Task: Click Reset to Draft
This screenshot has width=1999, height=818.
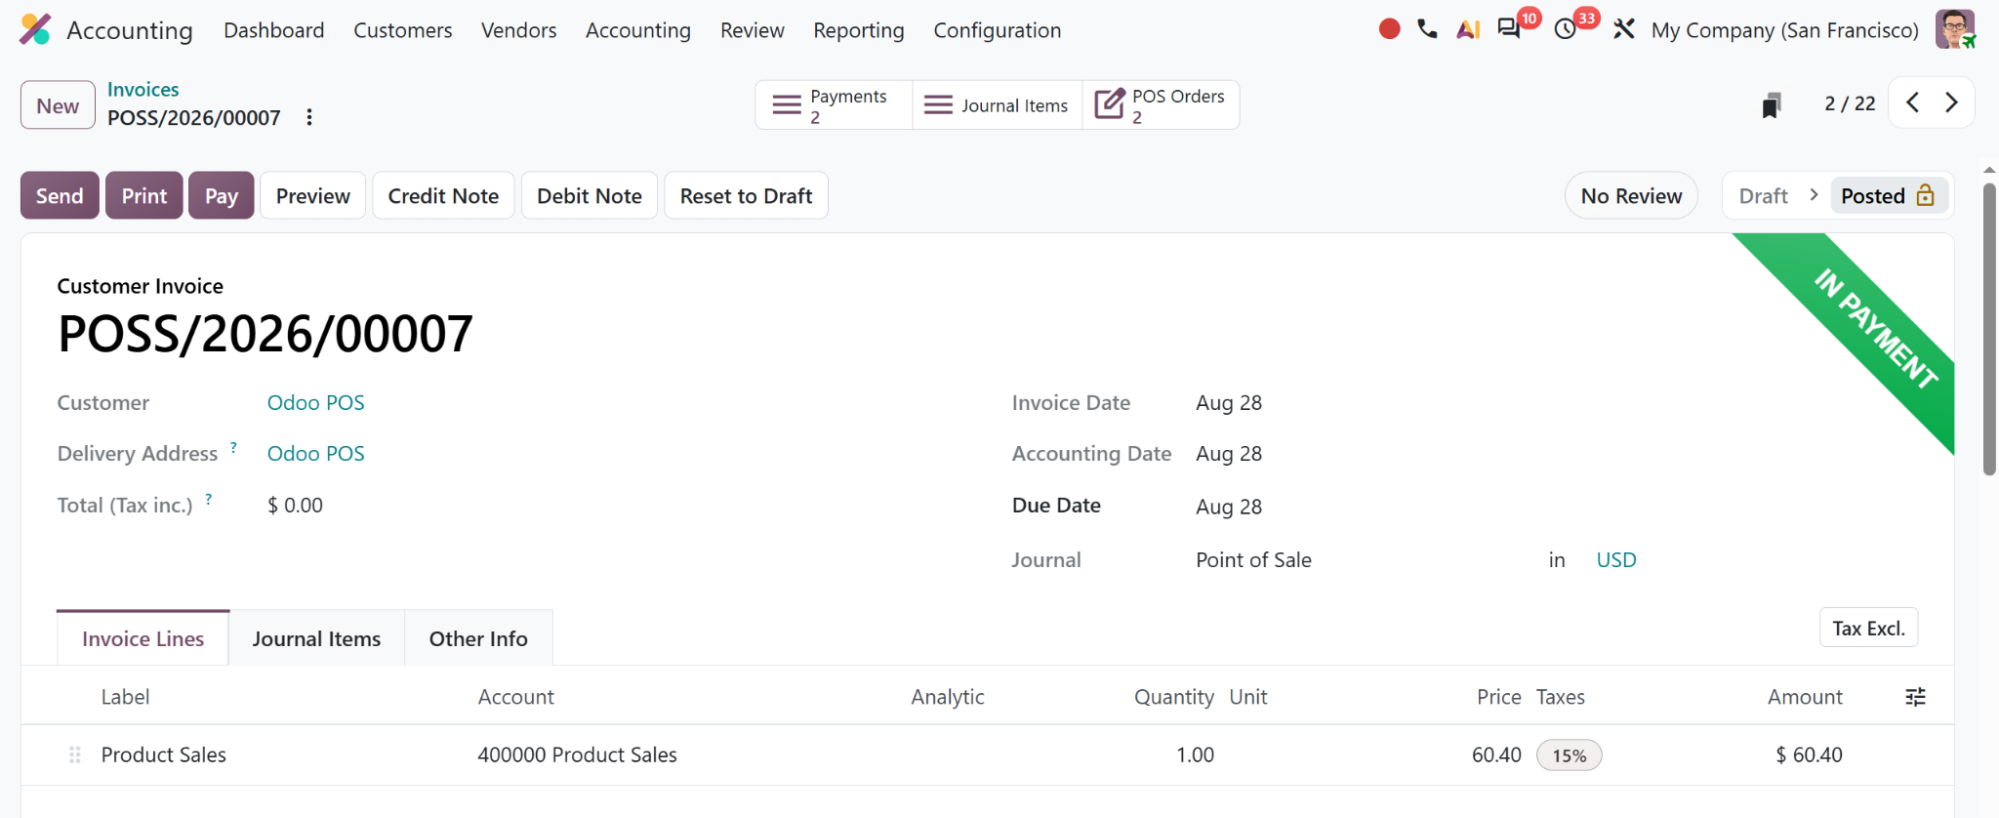Action: (x=746, y=195)
